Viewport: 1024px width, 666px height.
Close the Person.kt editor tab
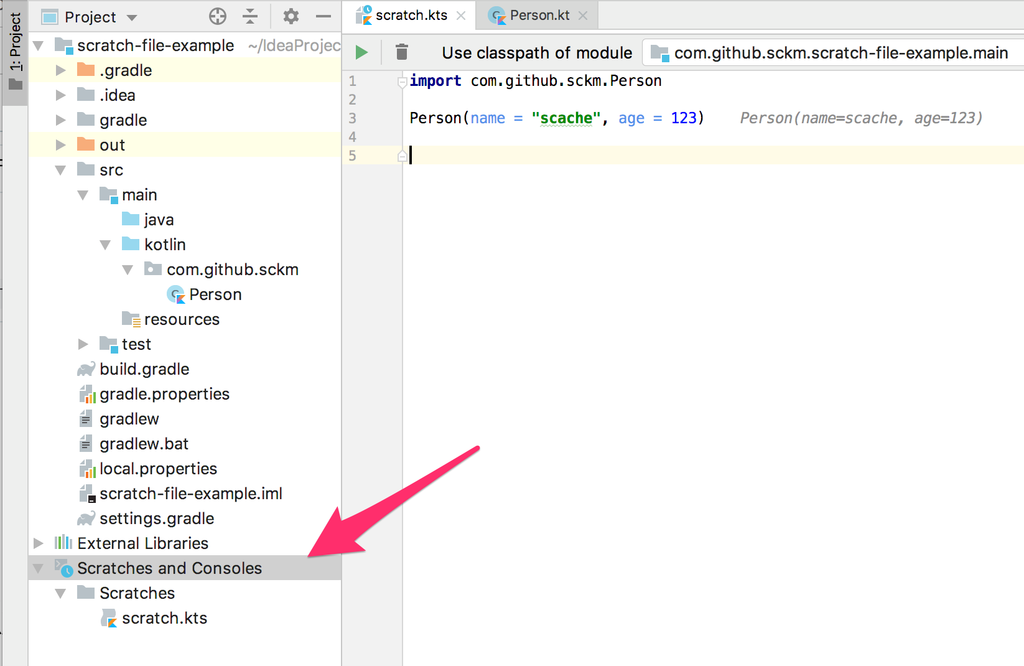(x=583, y=16)
